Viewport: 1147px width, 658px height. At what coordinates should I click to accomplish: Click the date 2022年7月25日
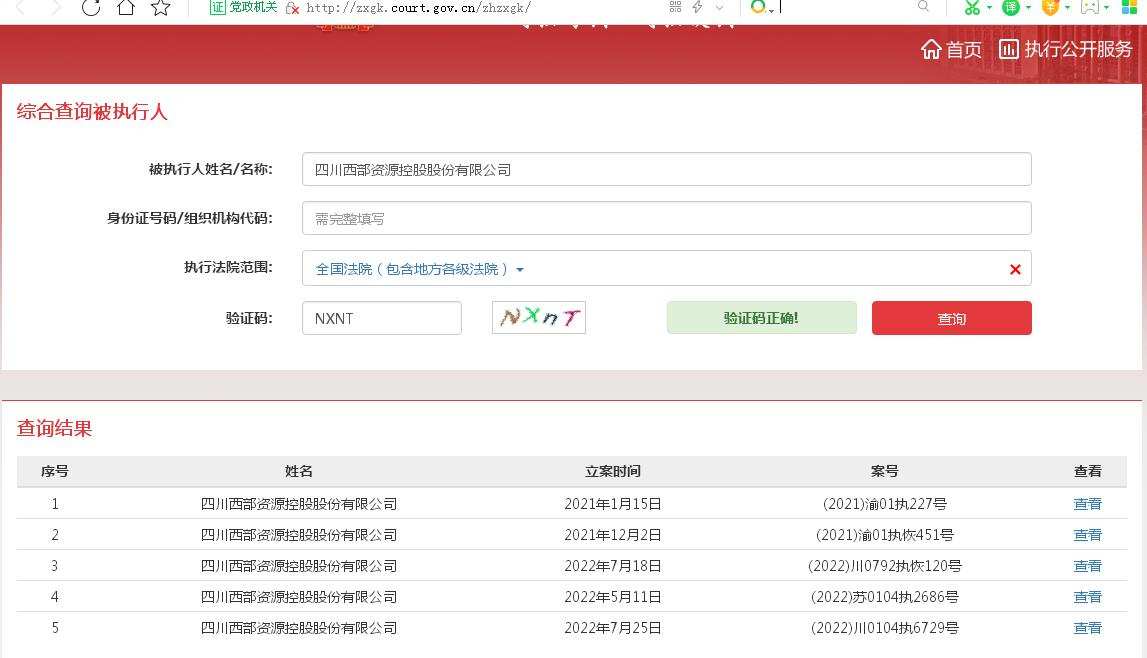click(613, 627)
